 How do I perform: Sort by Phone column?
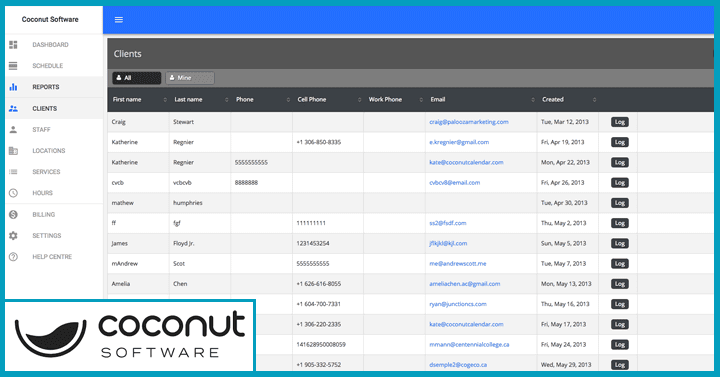261,100
